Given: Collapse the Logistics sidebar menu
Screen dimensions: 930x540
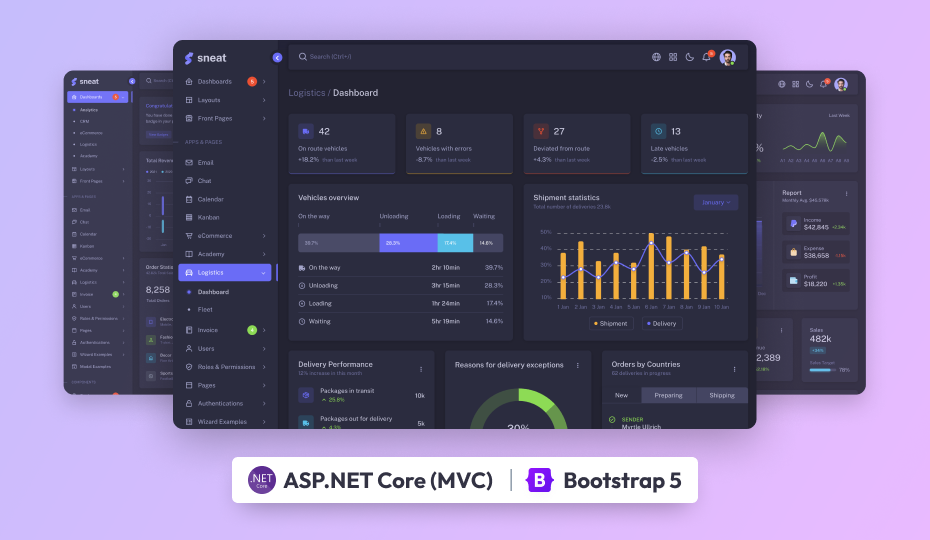Looking at the screenshot, I should 225,272.
